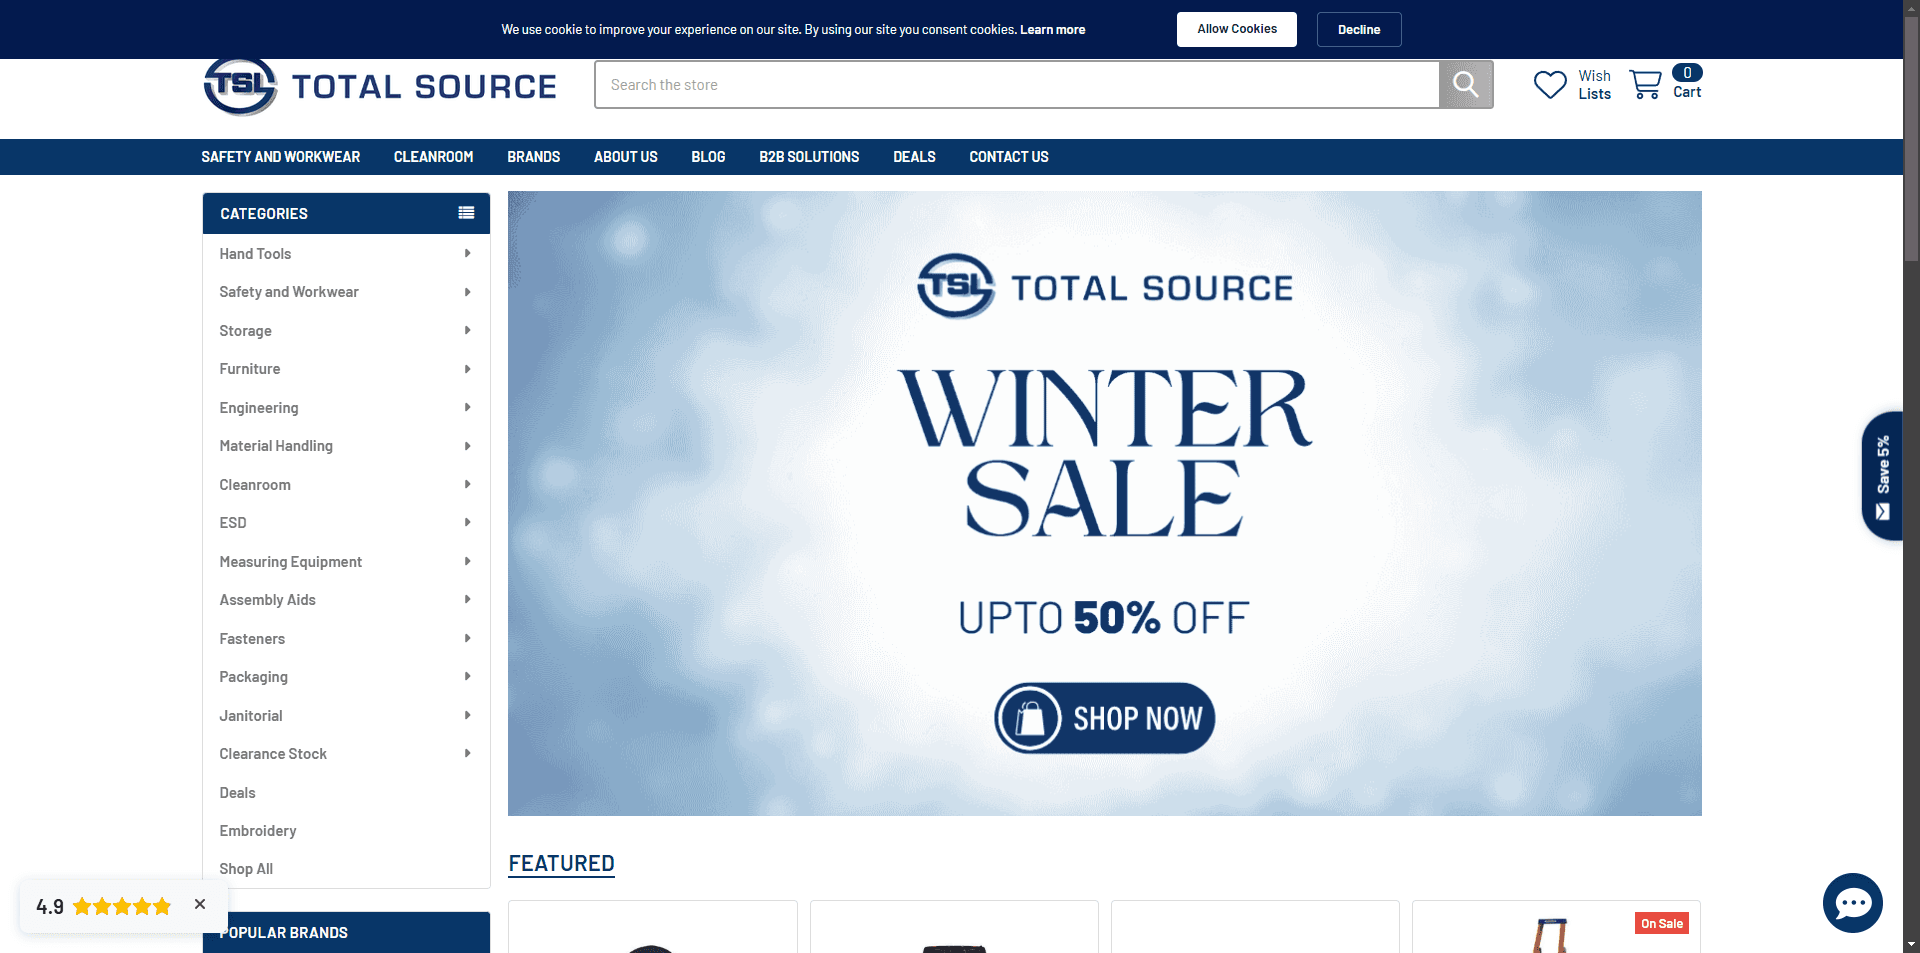Expand Storage category arrow
This screenshot has height=953, width=1920.
point(467,331)
